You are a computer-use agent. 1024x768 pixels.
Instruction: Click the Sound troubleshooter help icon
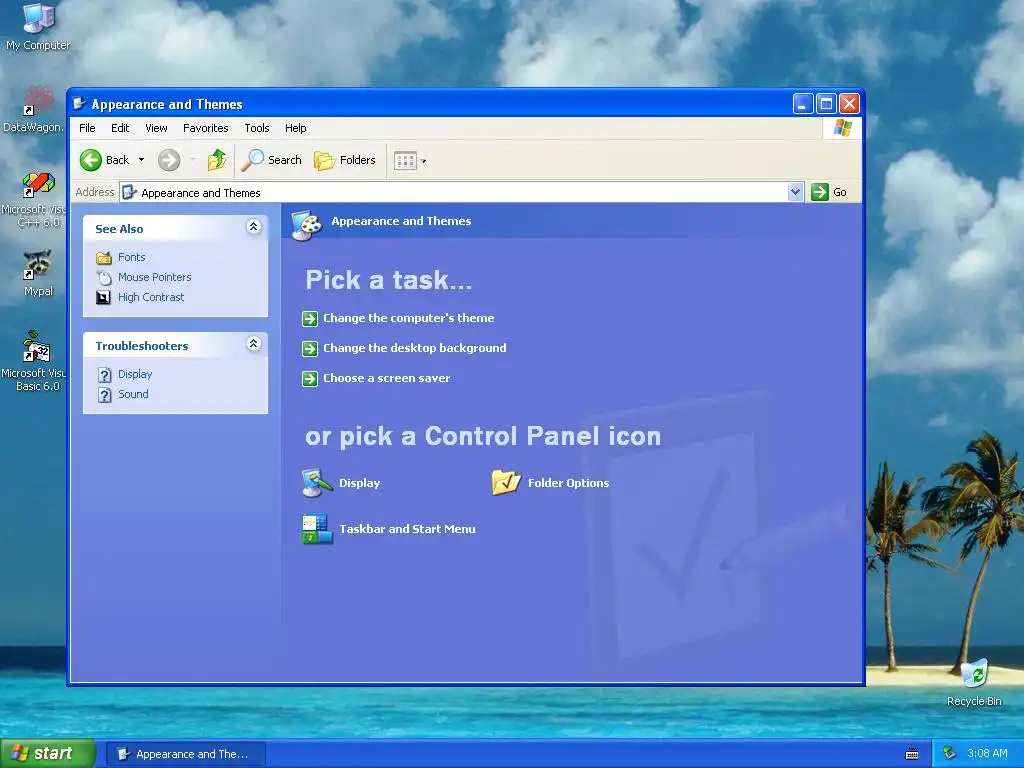tap(104, 395)
